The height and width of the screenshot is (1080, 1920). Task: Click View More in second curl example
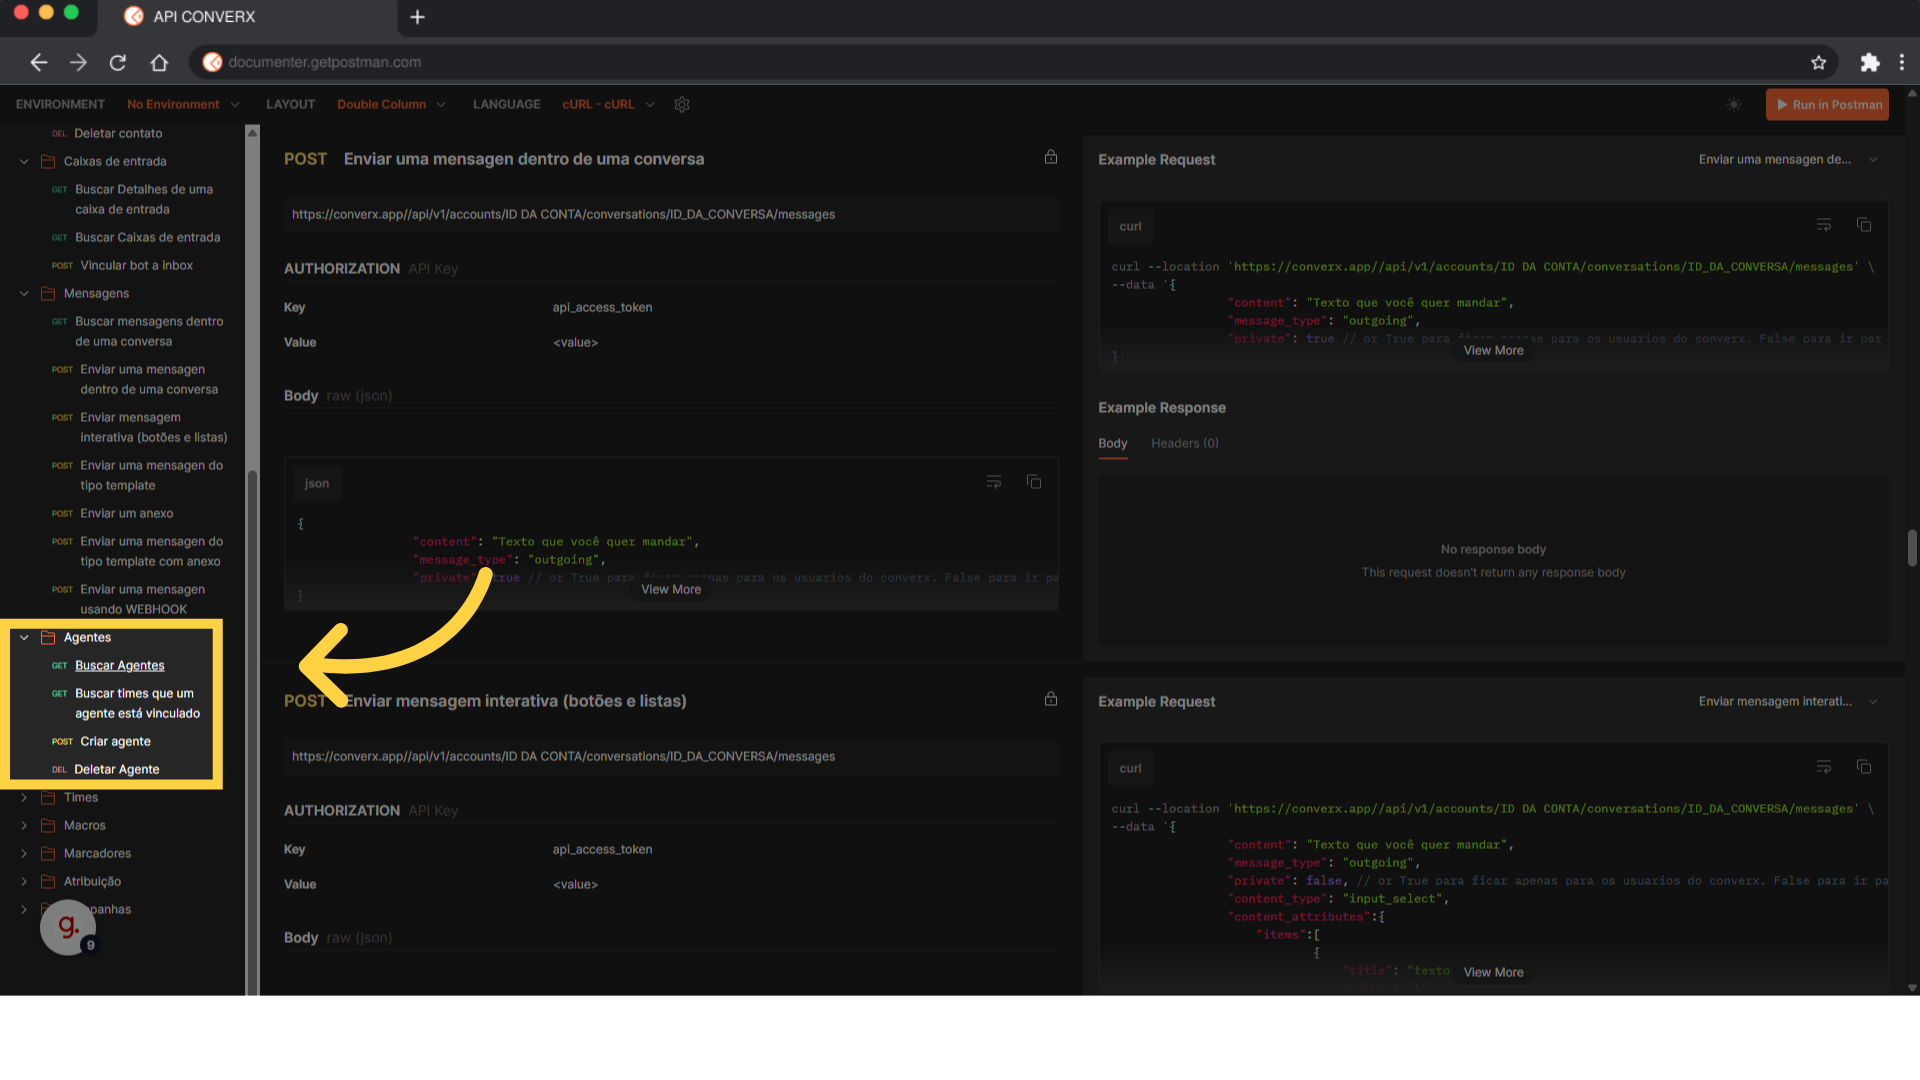coord(1493,972)
